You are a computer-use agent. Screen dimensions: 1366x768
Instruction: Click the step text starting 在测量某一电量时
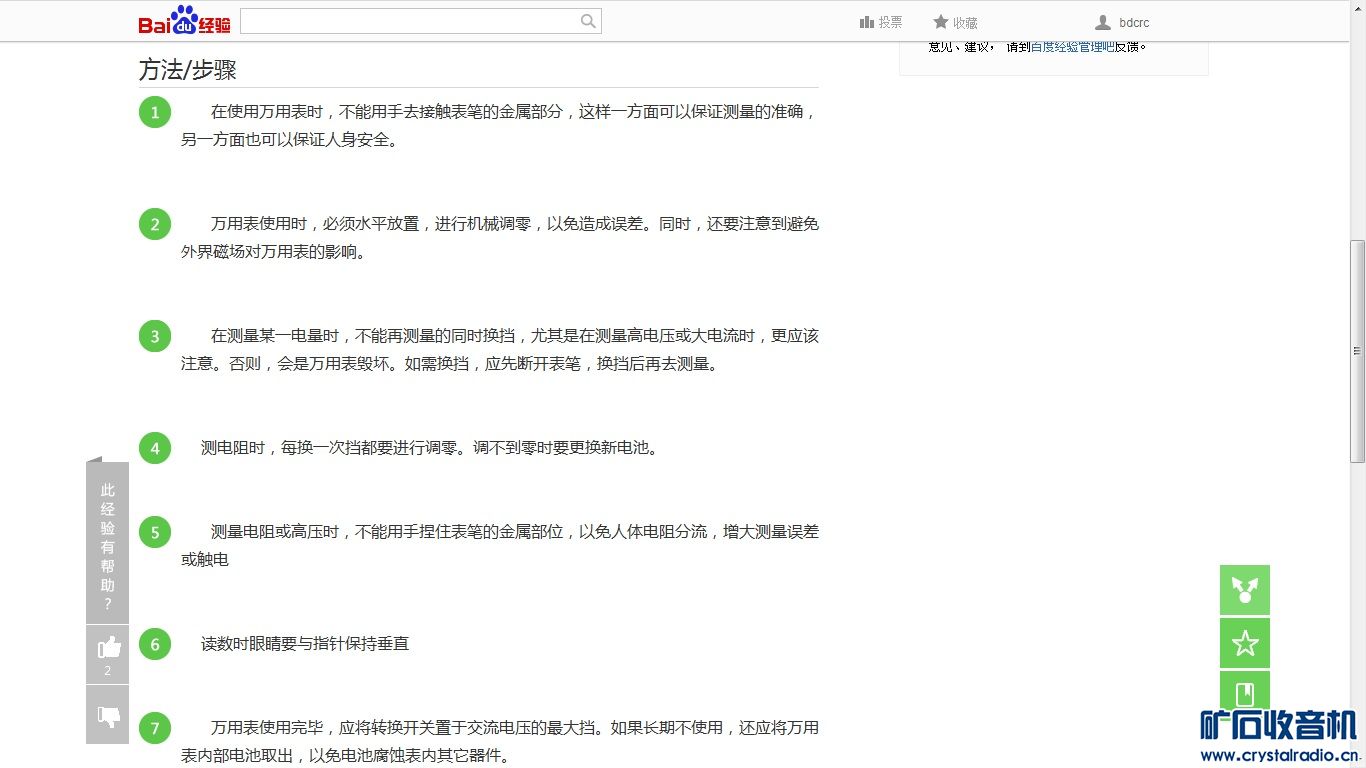click(x=500, y=350)
